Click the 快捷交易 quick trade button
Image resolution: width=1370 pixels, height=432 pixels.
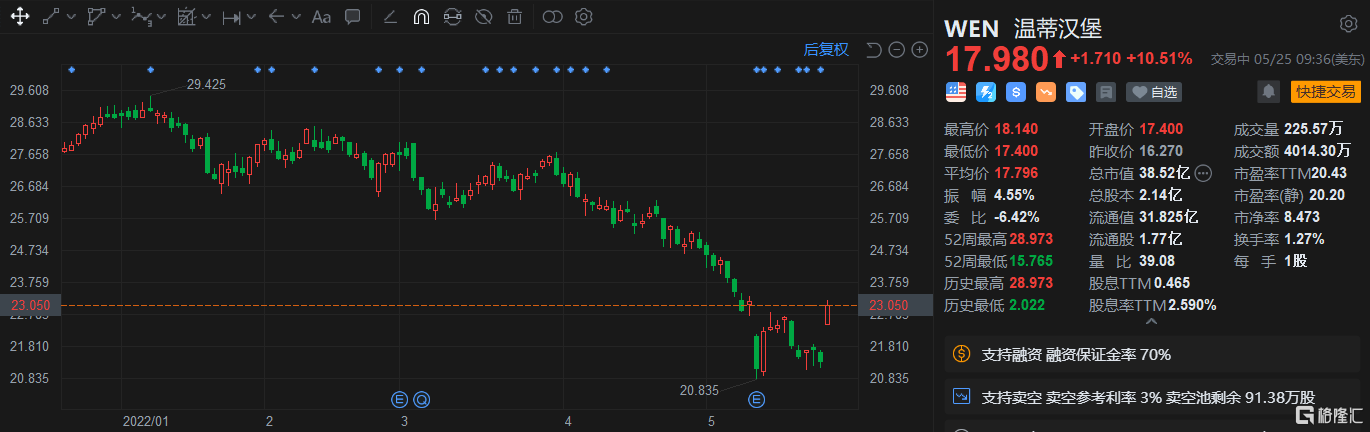[x=1326, y=92]
